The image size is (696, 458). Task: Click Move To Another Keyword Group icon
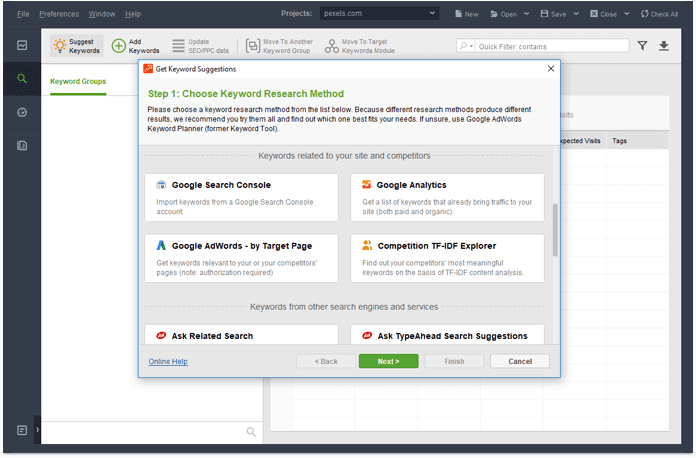[x=253, y=46]
